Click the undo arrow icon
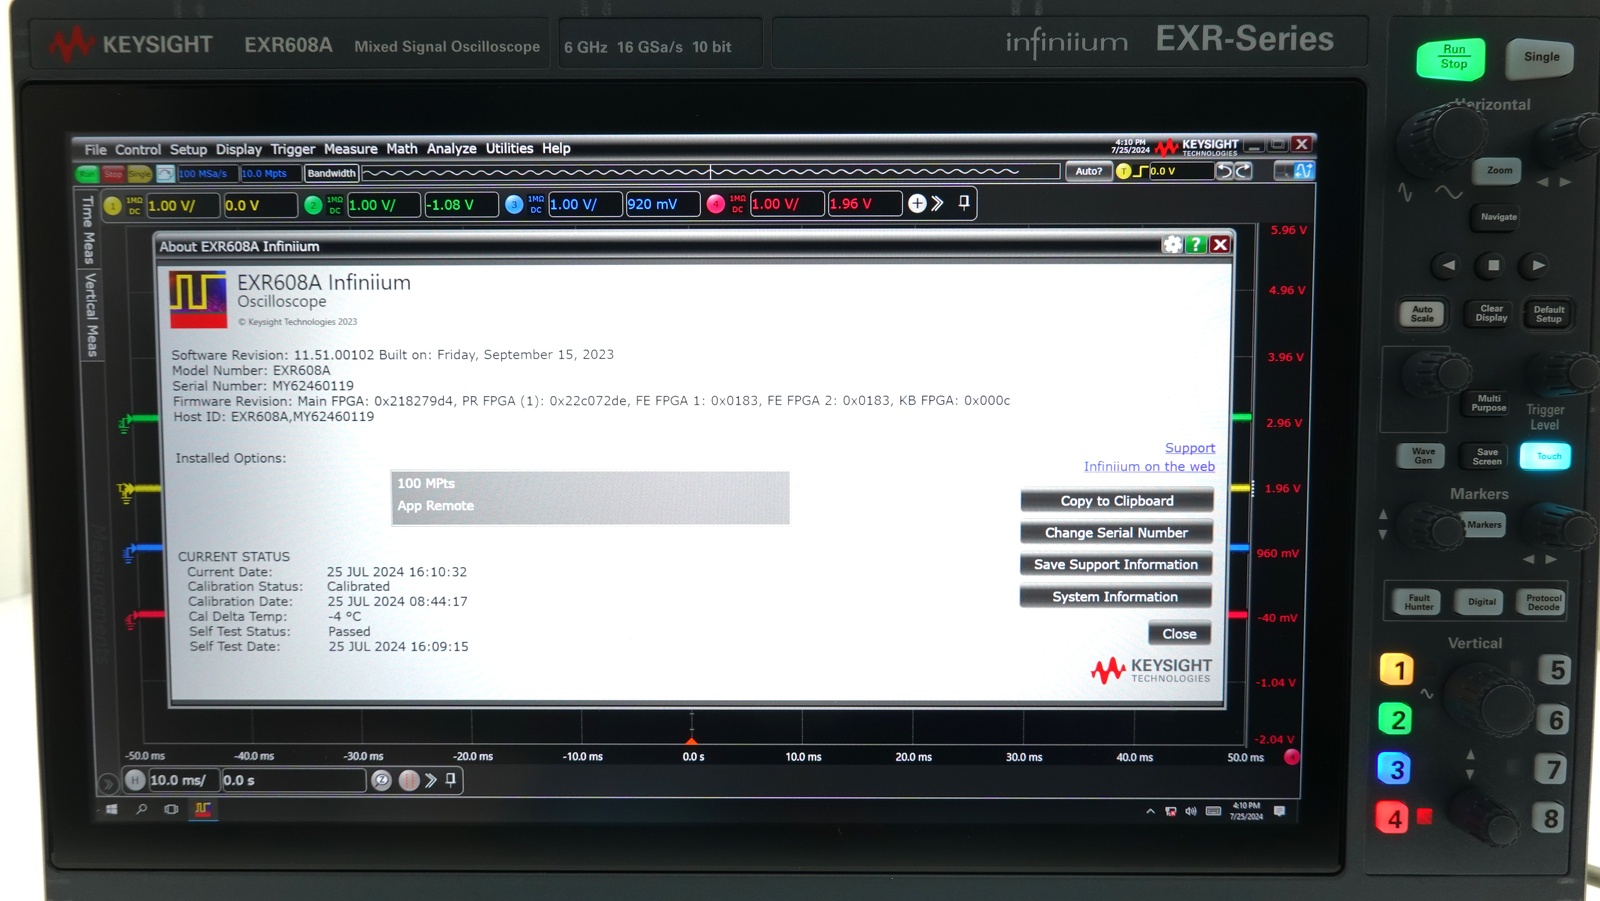Viewport: 1600px width, 901px height. [1224, 171]
